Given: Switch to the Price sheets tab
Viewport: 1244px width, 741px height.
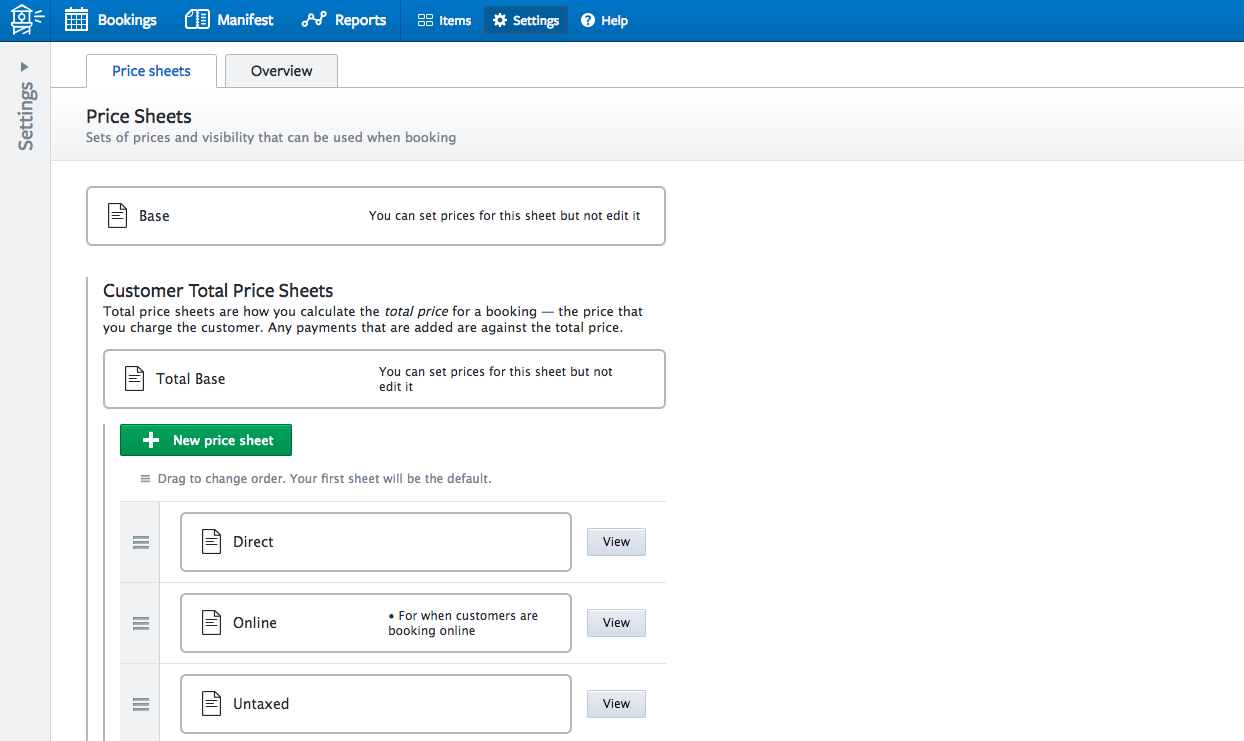Looking at the screenshot, I should point(152,71).
